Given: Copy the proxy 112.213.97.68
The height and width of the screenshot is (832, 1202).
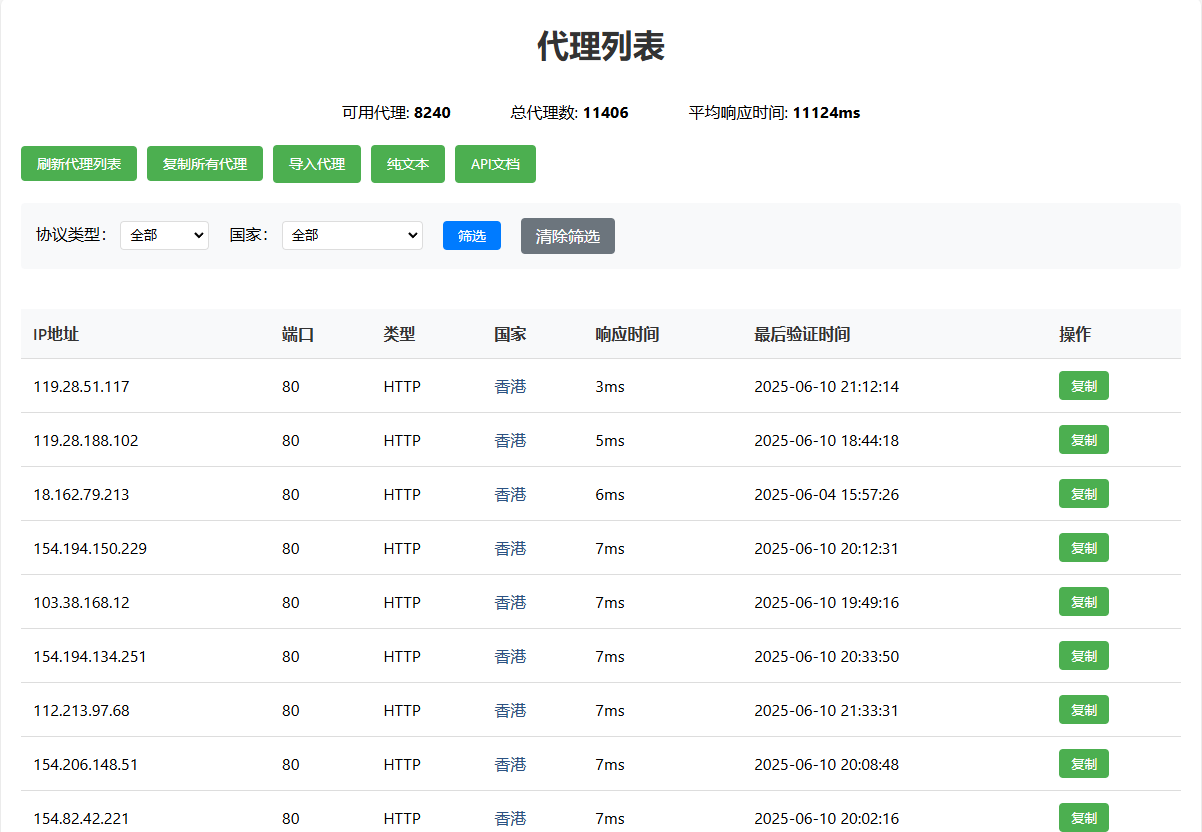Looking at the screenshot, I should click(1083, 709).
